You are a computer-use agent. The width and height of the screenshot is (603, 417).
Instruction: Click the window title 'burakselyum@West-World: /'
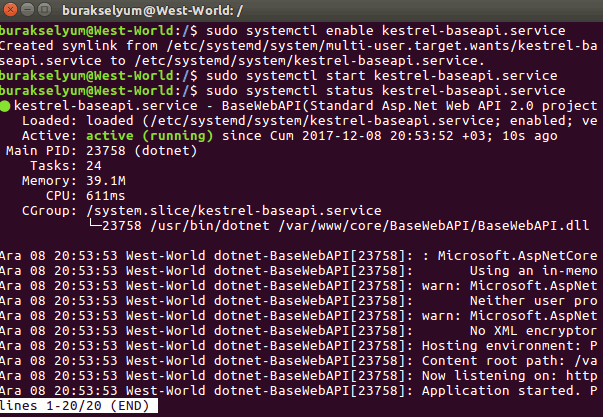pos(152,10)
